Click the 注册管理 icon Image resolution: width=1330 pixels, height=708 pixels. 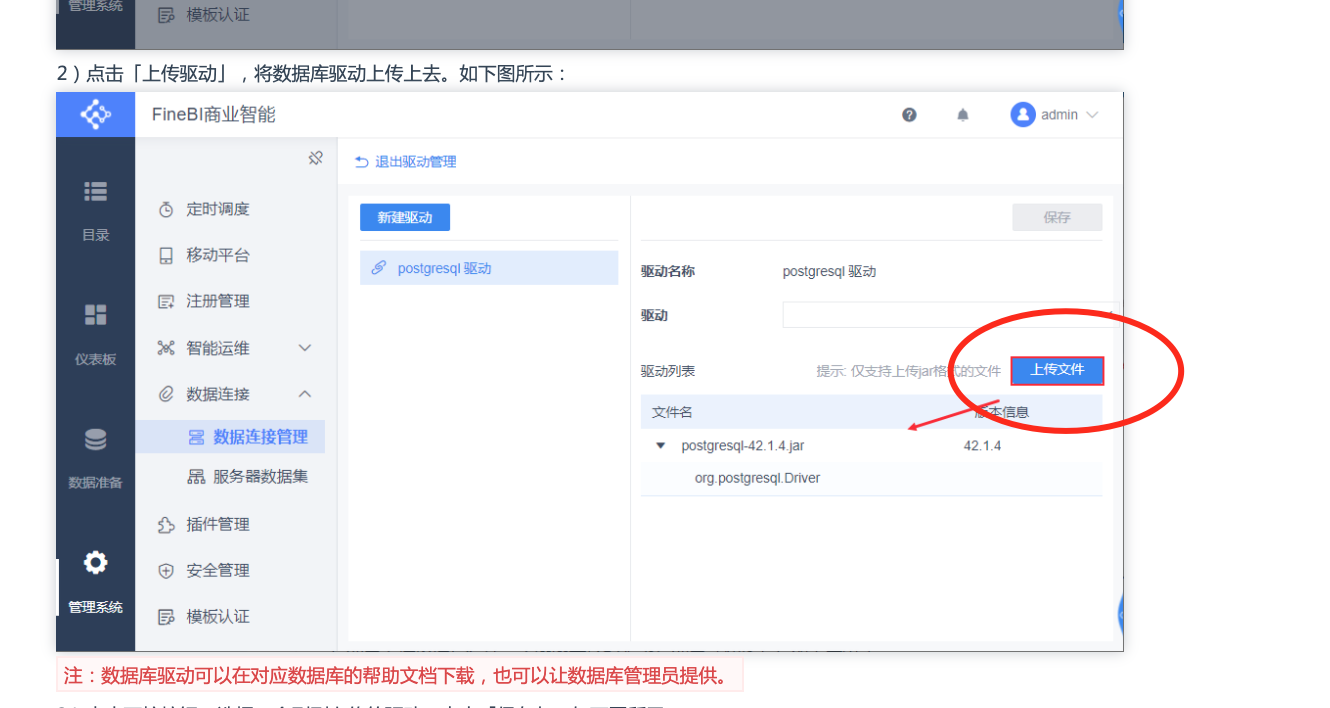tap(166, 302)
